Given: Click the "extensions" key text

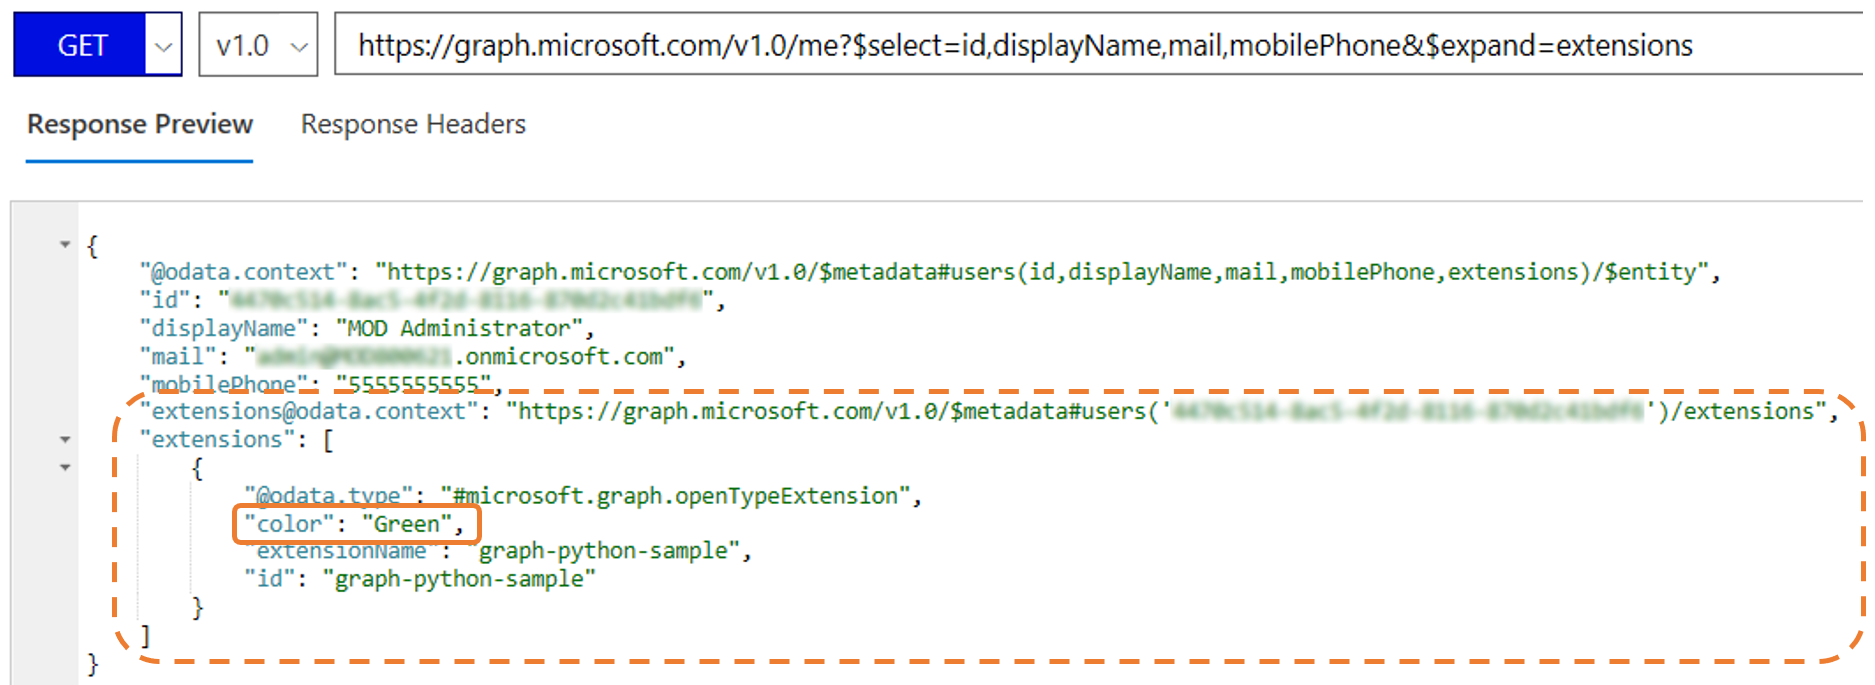Looking at the screenshot, I should tap(217, 439).
